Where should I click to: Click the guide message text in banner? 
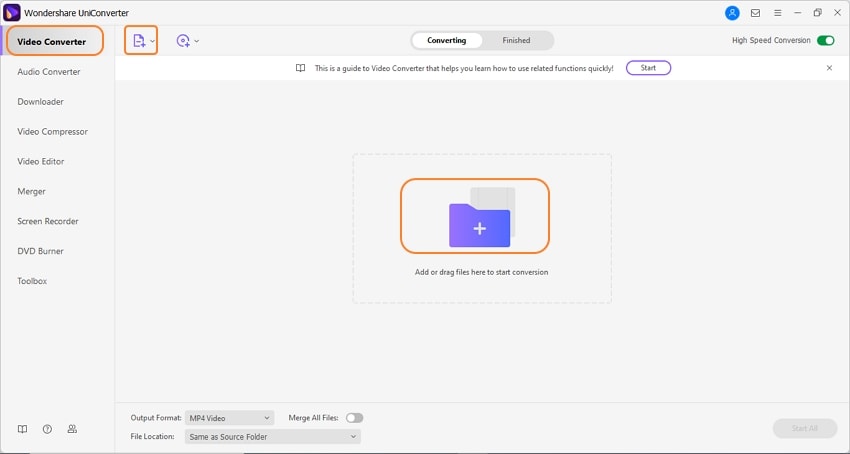[464, 68]
